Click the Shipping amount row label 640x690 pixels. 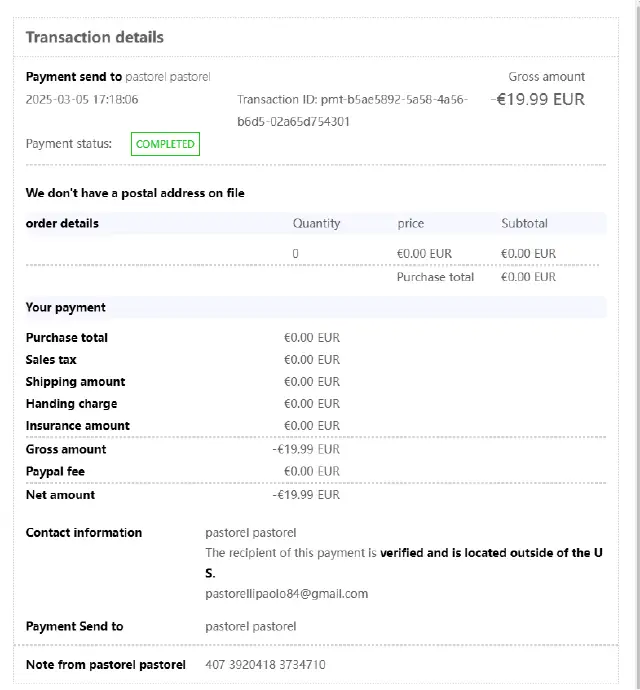(75, 381)
